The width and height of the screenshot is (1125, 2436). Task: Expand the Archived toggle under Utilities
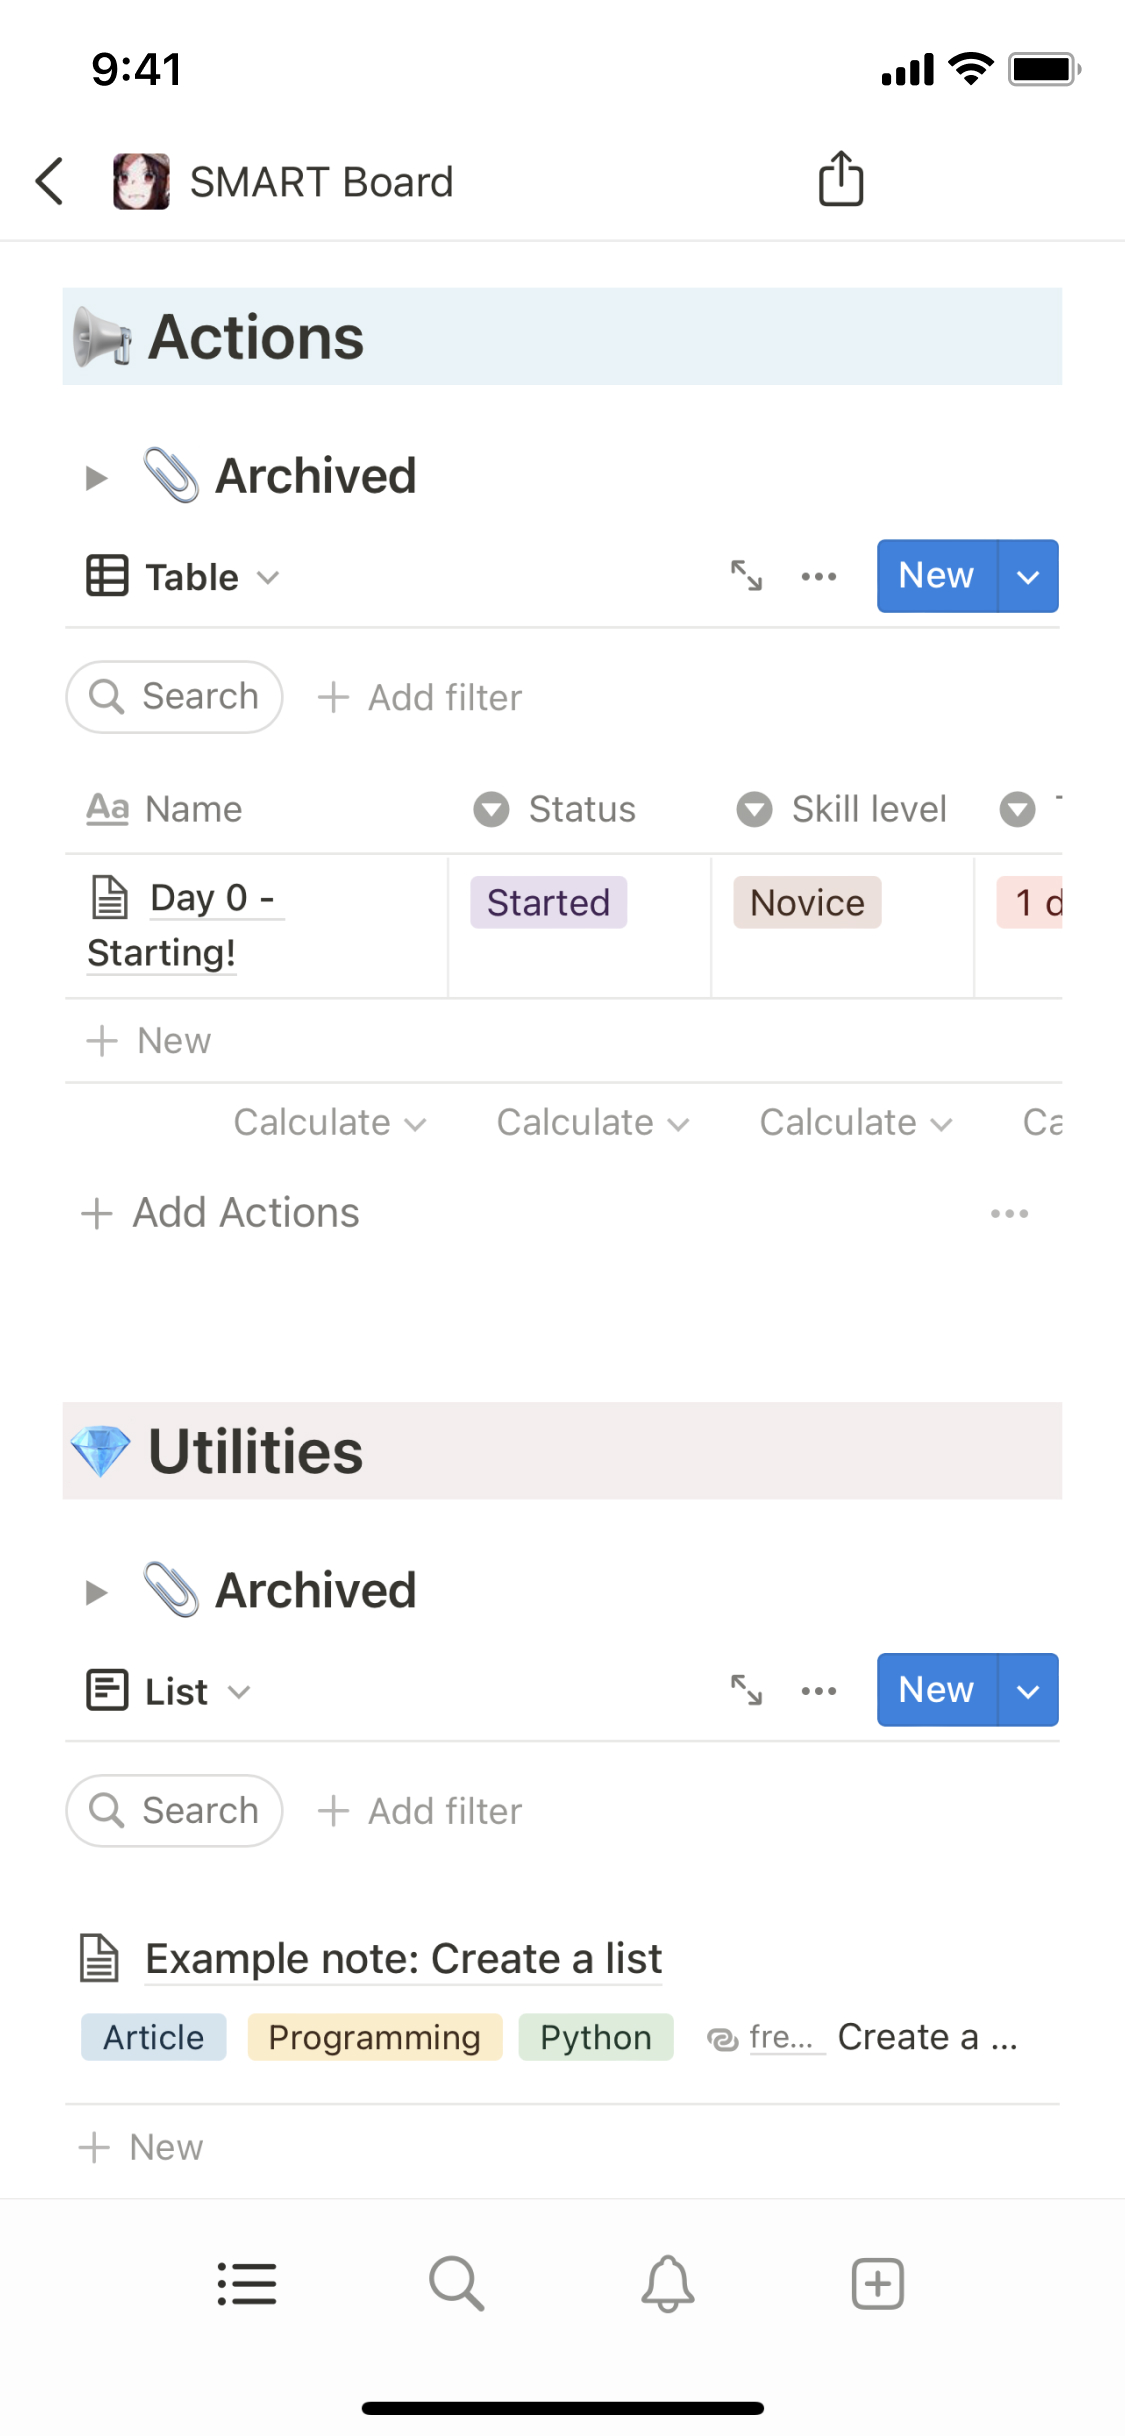click(x=96, y=1591)
